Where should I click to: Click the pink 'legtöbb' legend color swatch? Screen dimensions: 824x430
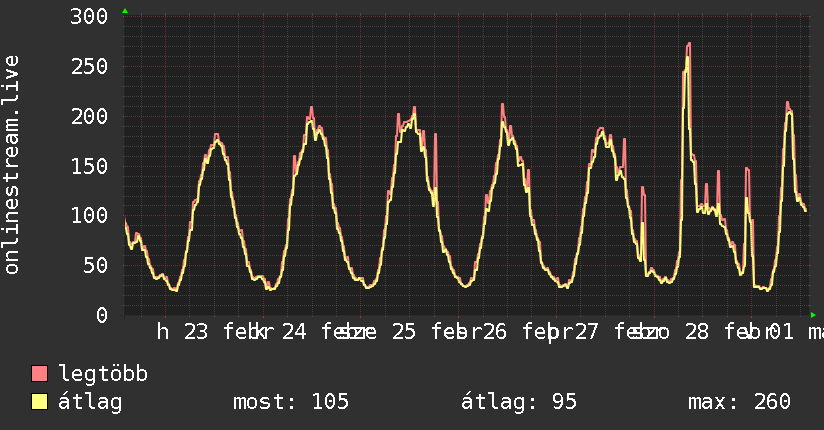click(39, 373)
